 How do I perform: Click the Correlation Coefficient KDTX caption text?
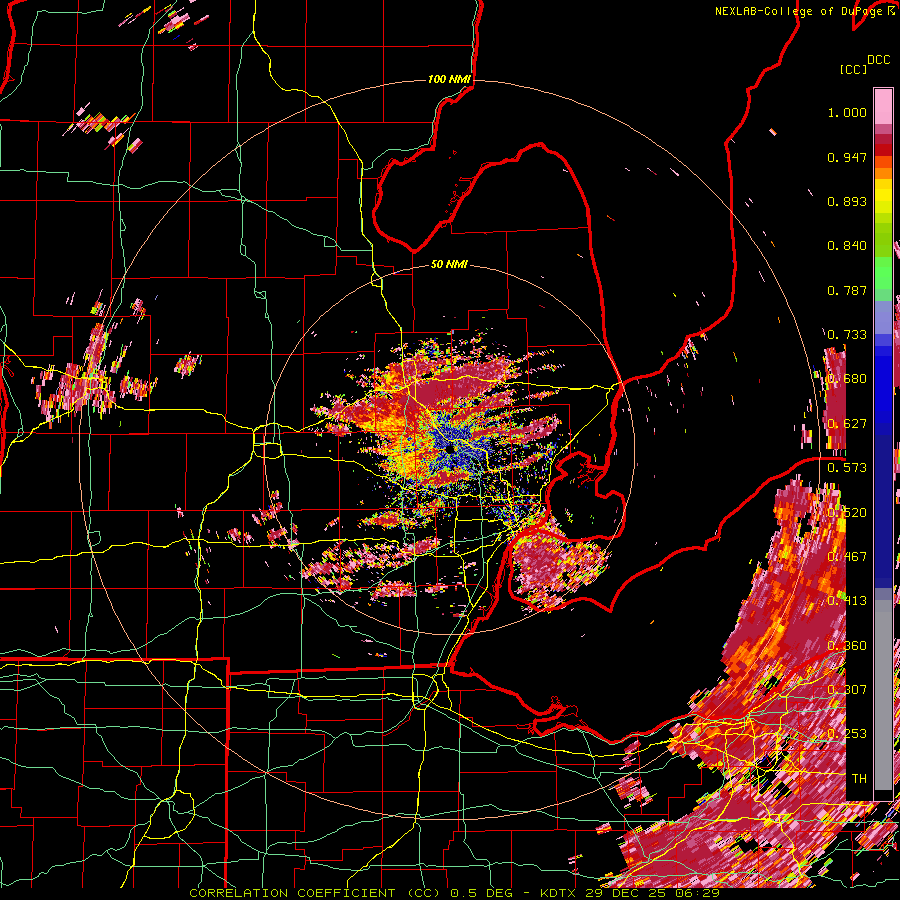[454, 893]
